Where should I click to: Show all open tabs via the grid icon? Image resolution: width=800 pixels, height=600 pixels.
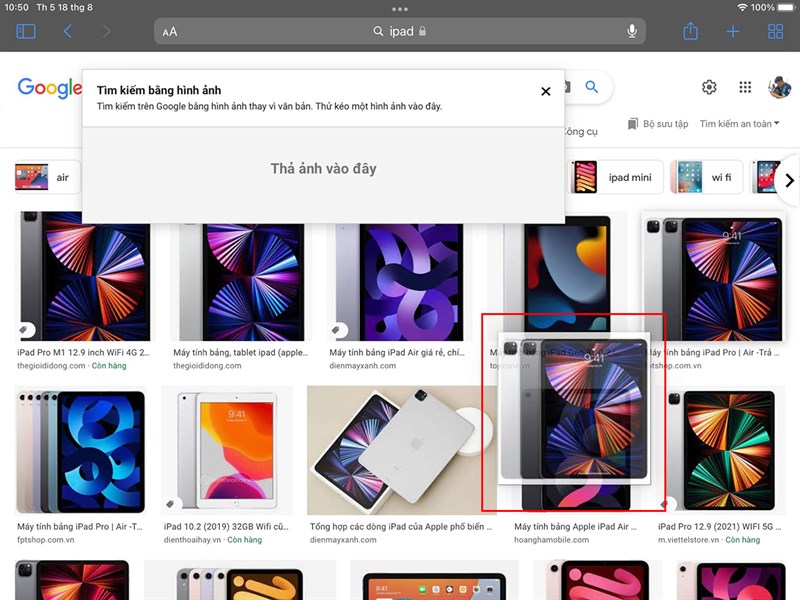point(775,31)
